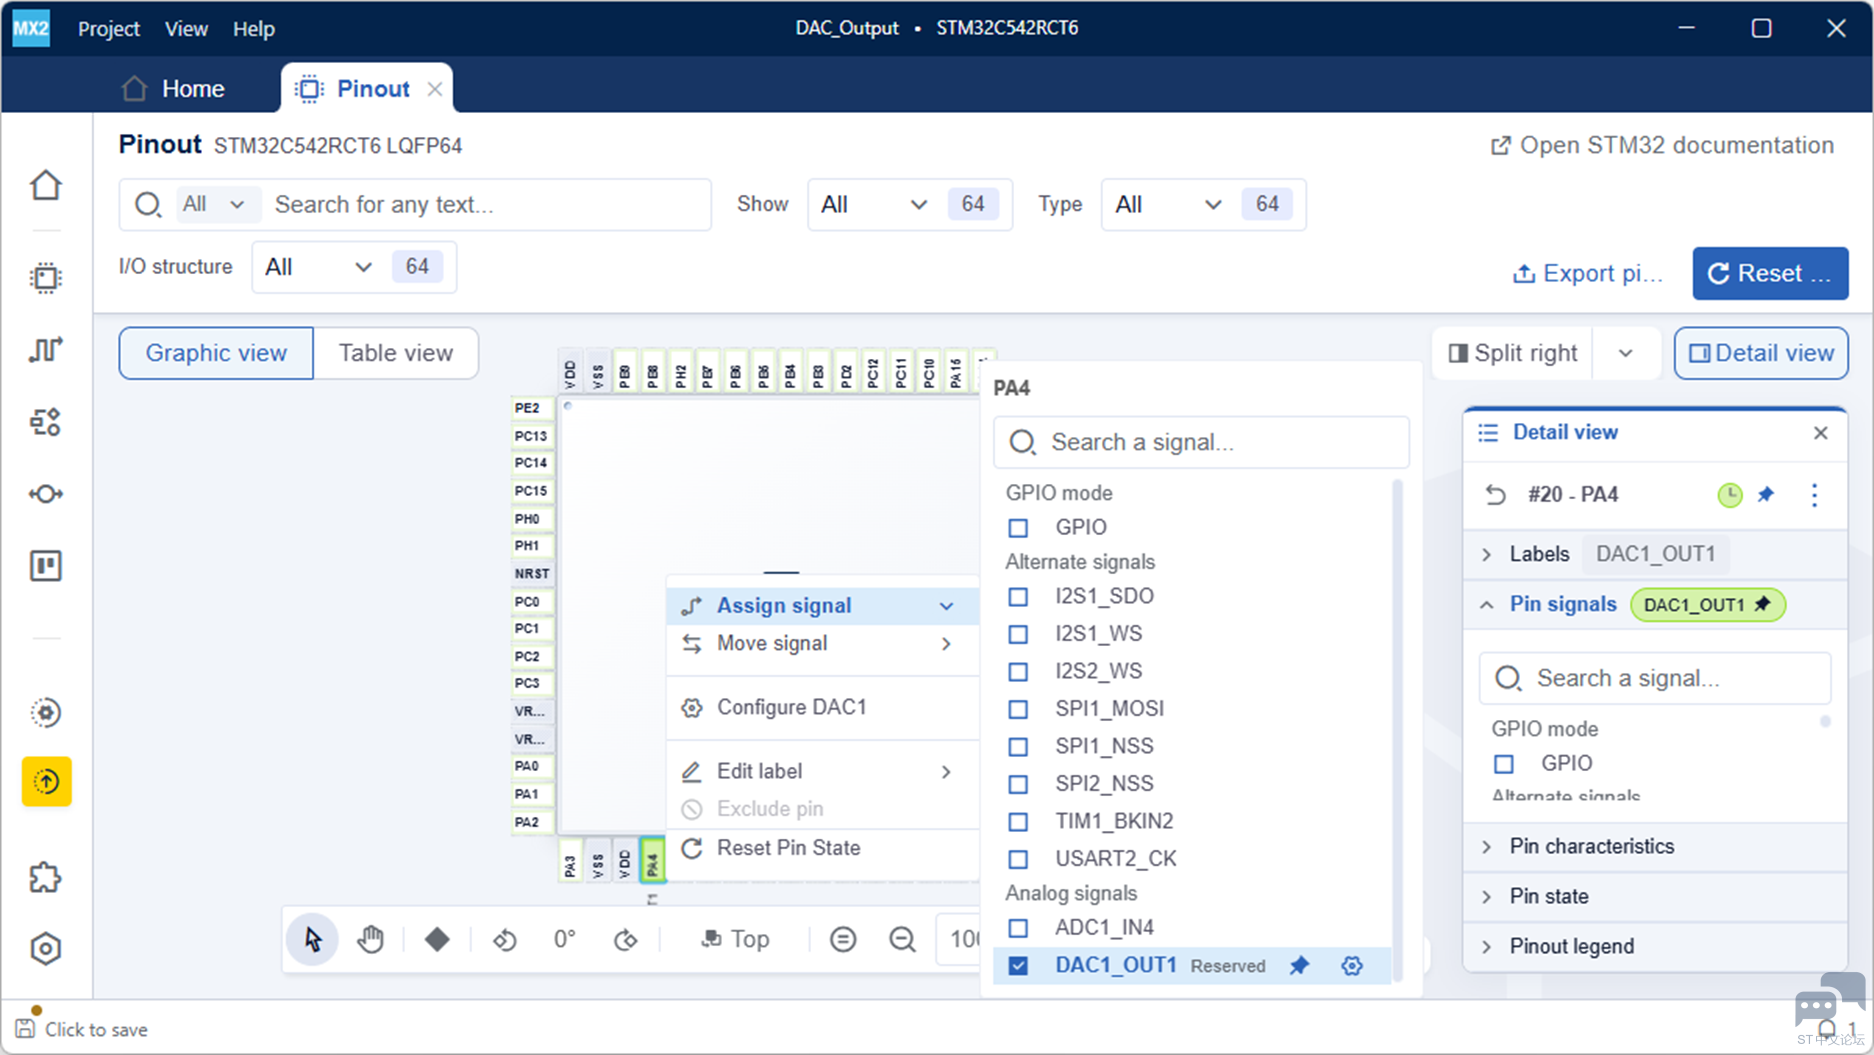Screen dimensions: 1874x1055
Task: Click the Search a signal field in PA4 popup
Action: coord(1201,442)
